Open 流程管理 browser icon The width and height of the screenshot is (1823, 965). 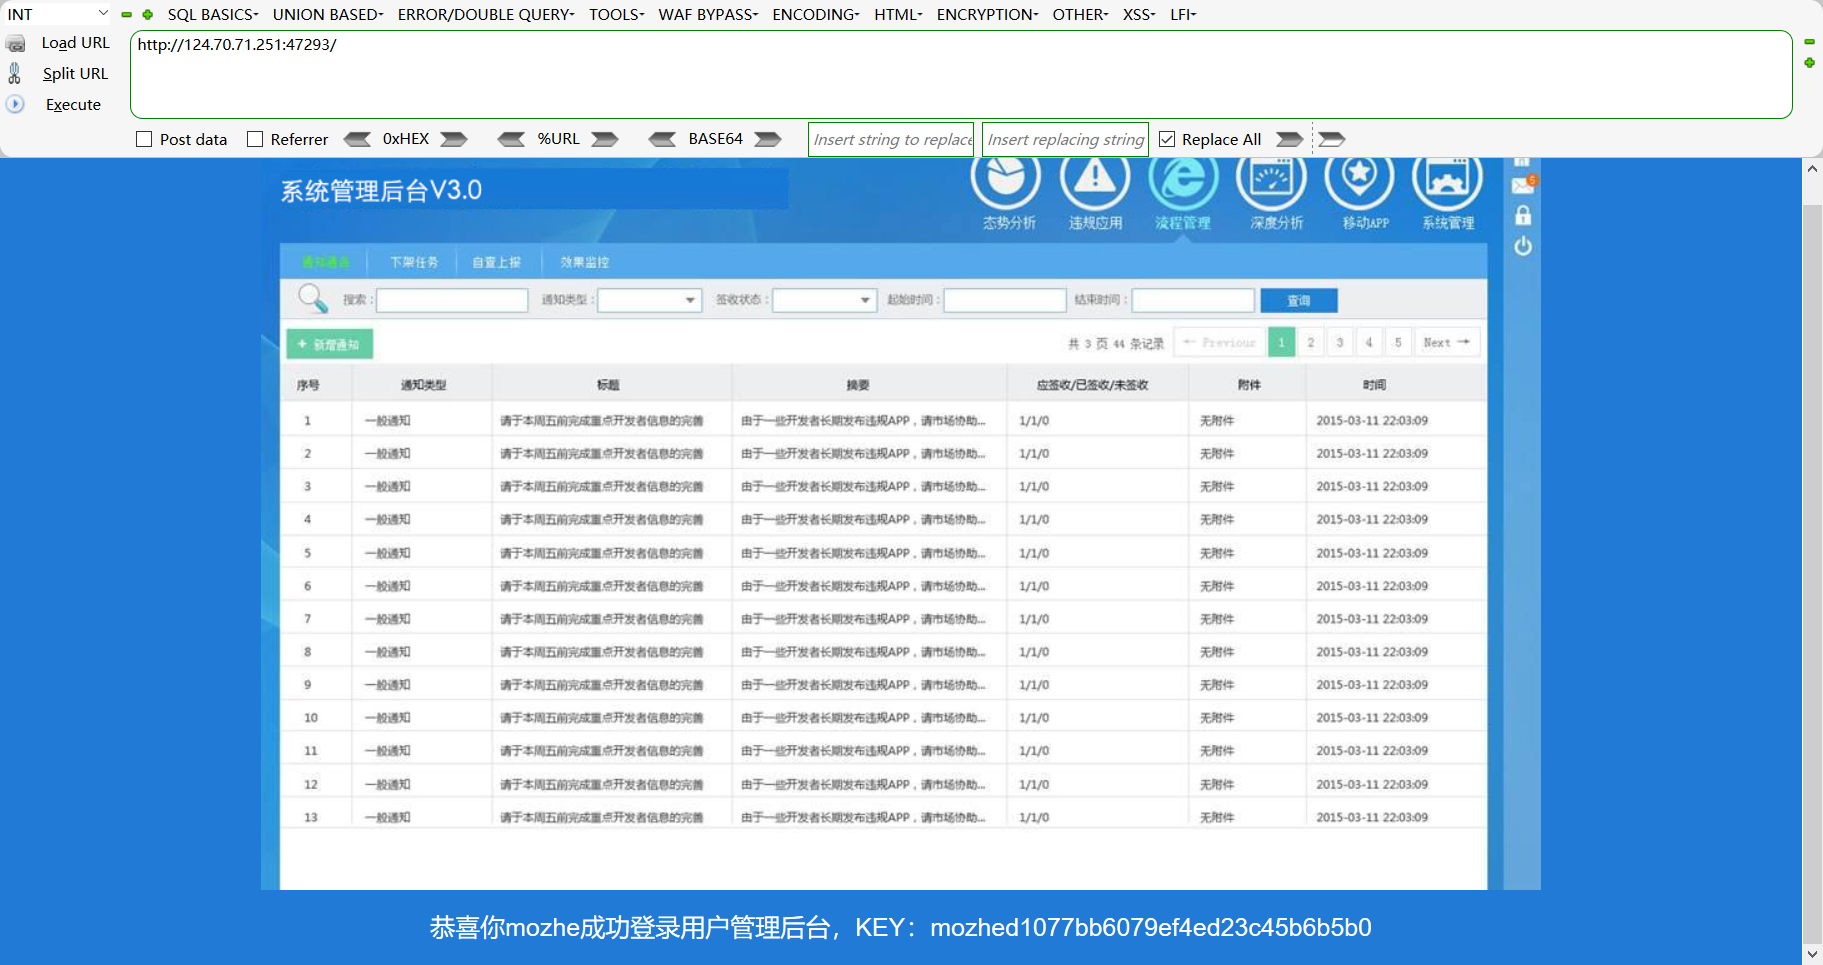pos(1183,180)
